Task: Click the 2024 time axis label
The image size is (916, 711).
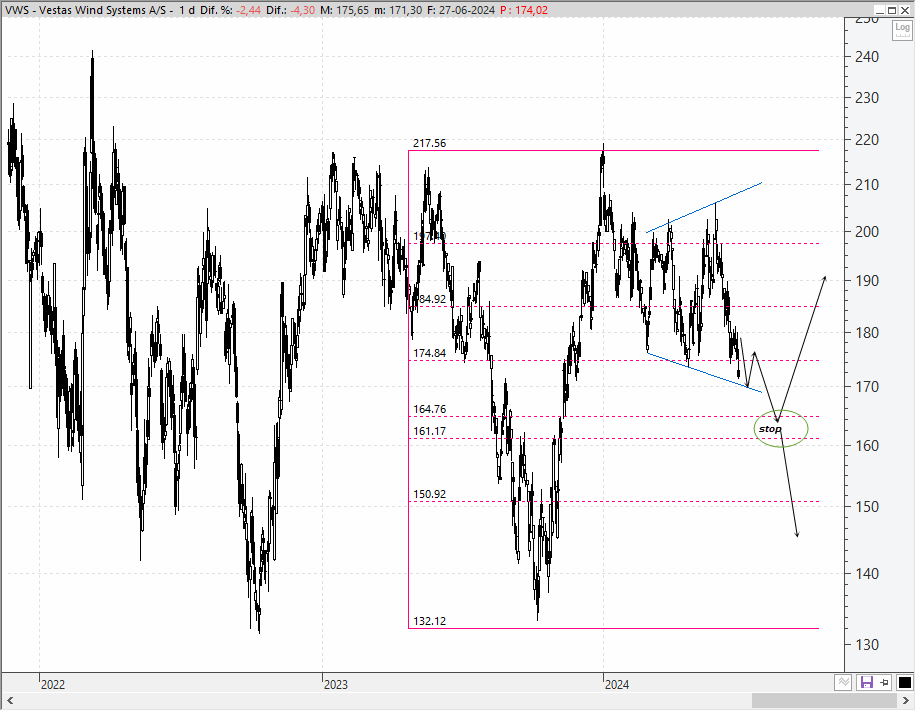Action: click(617, 685)
